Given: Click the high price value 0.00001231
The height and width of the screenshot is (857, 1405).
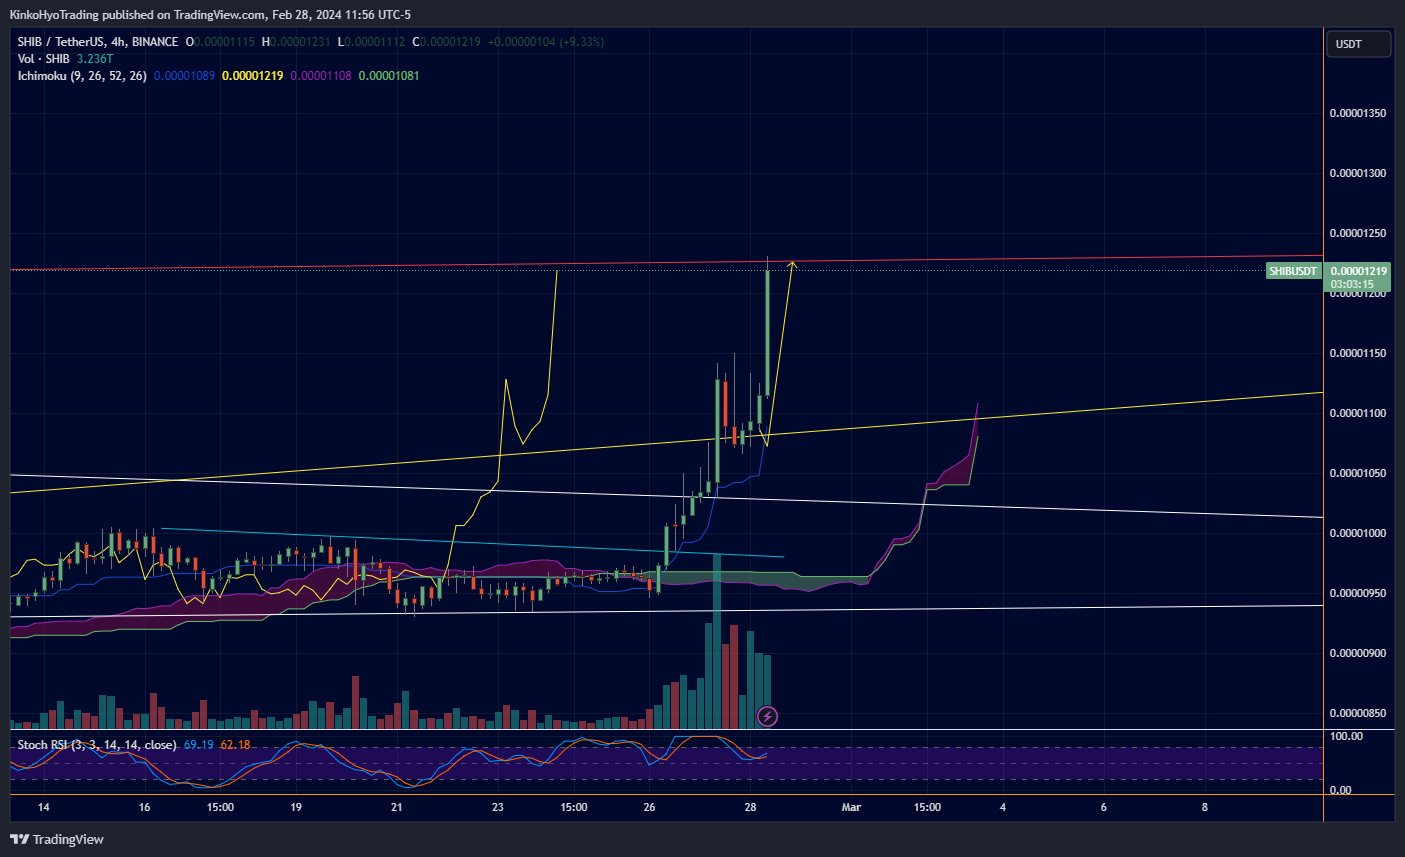Looking at the screenshot, I should pyautogui.click(x=301, y=42).
